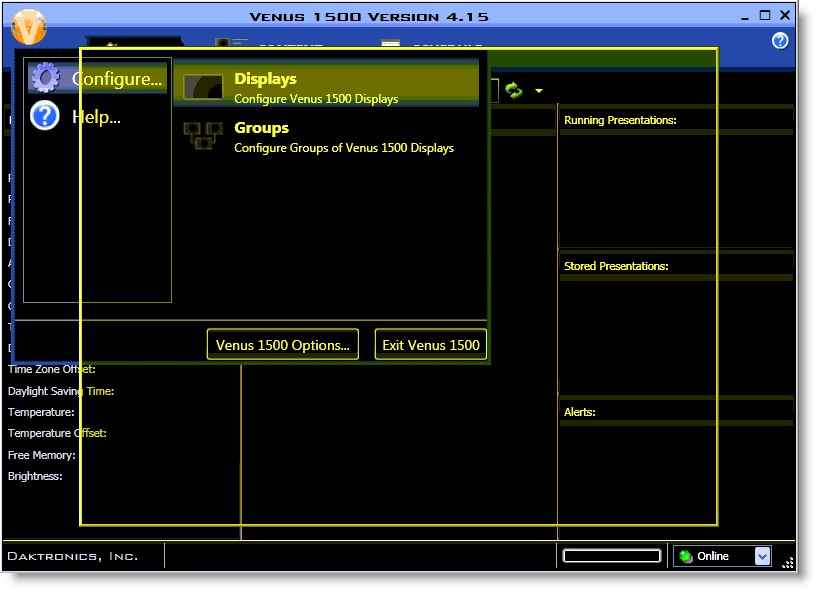815x589 pixels.
Task: Click the Venus orange application logo button
Action: pyautogui.click(x=29, y=27)
